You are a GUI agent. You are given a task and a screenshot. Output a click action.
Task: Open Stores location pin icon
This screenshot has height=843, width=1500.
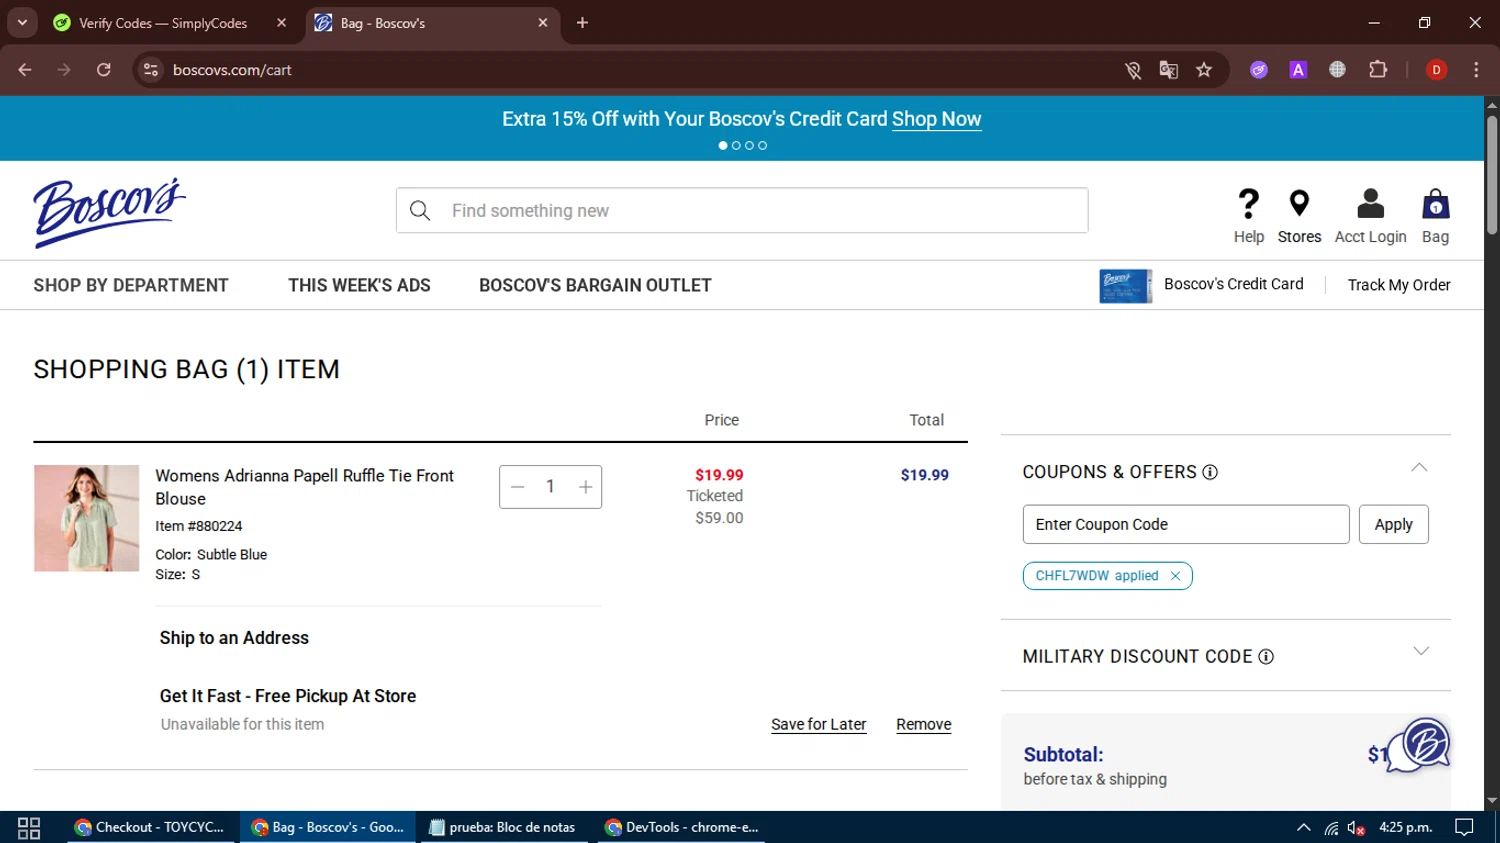click(x=1299, y=204)
